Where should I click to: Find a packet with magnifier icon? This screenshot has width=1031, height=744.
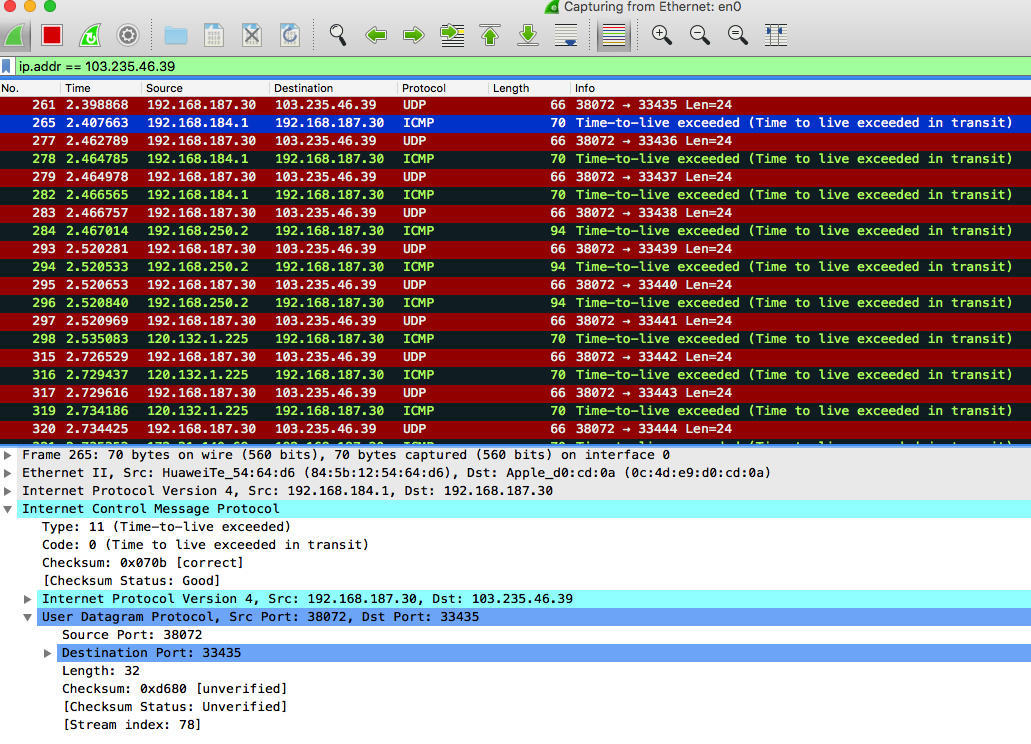pyautogui.click(x=338, y=35)
